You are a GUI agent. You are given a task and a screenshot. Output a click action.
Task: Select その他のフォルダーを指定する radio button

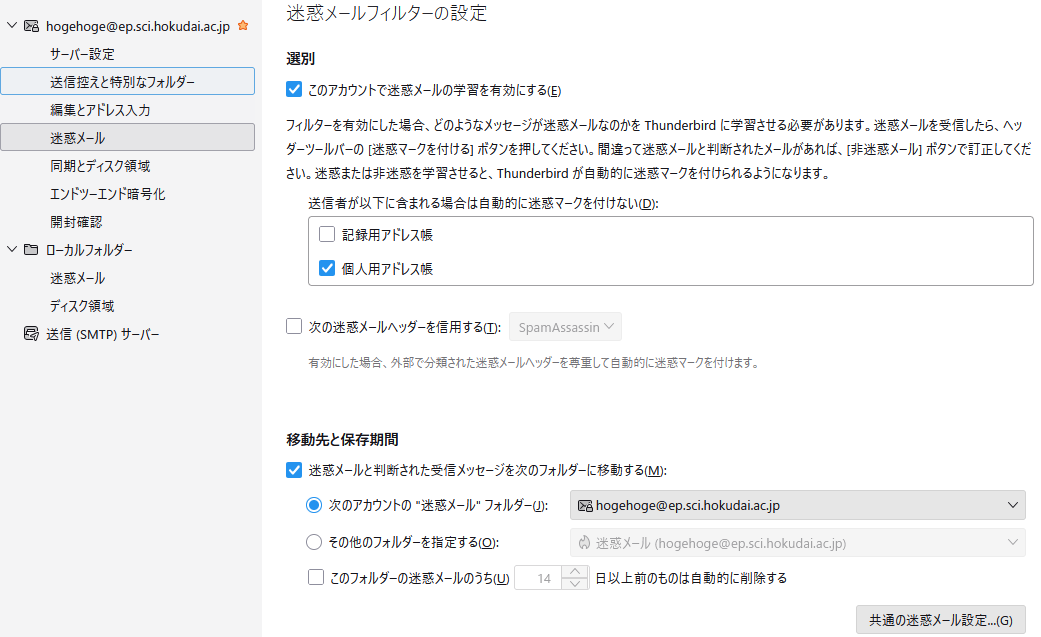tap(314, 542)
